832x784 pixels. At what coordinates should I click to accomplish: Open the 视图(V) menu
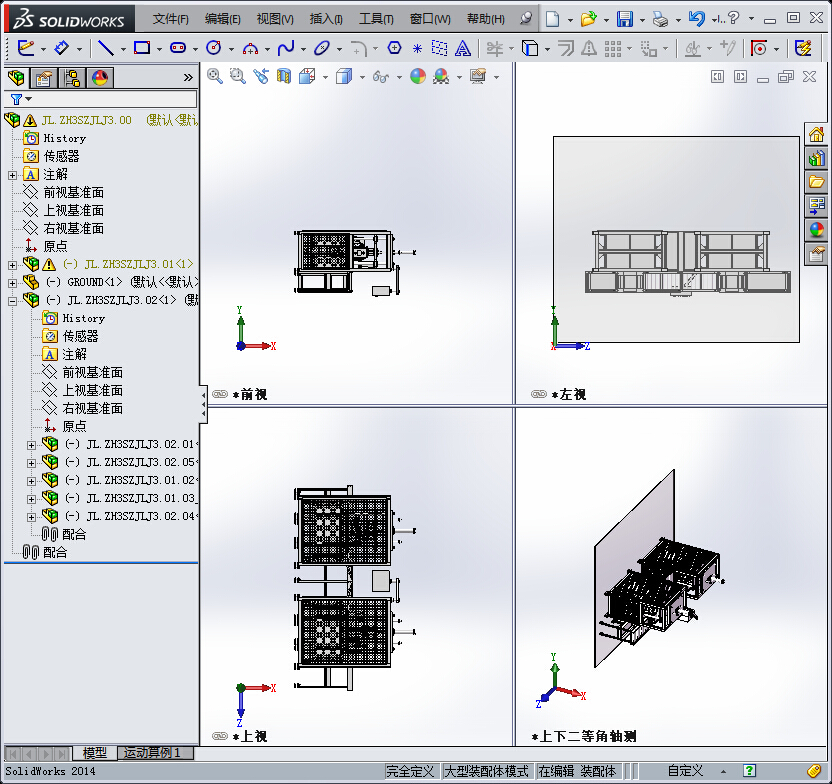(x=275, y=19)
